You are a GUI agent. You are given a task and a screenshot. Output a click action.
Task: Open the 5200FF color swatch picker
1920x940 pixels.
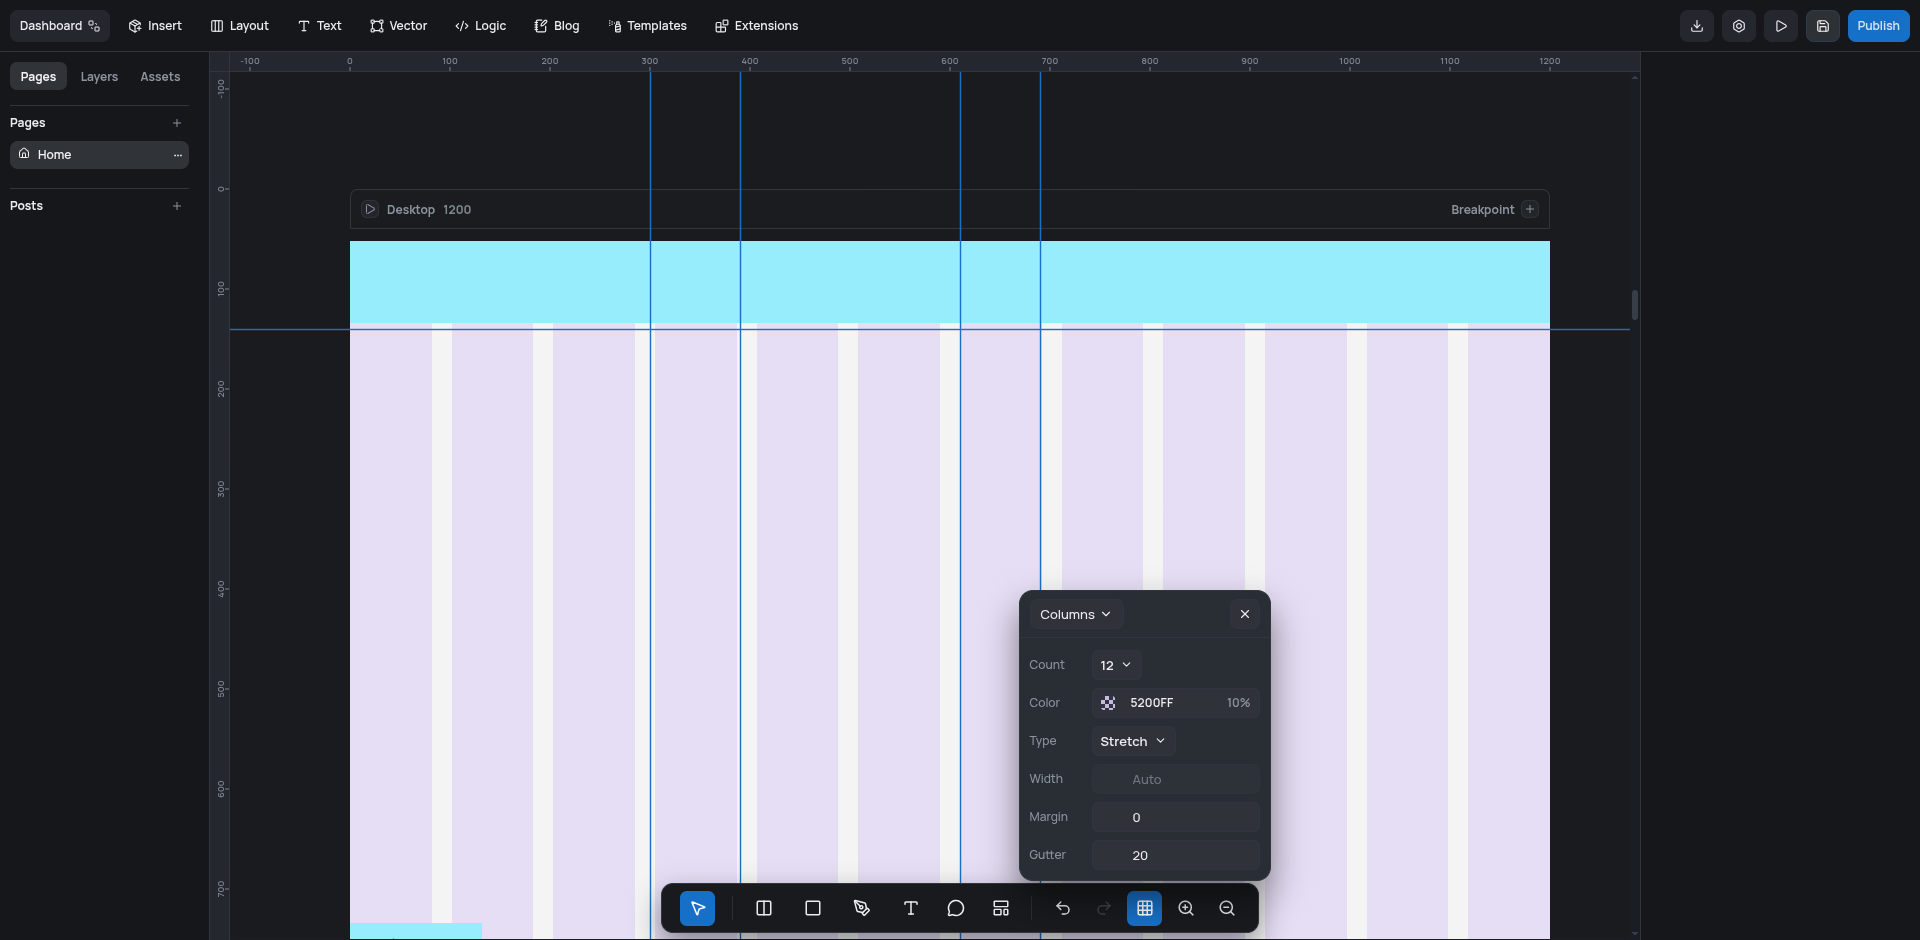[1107, 702]
